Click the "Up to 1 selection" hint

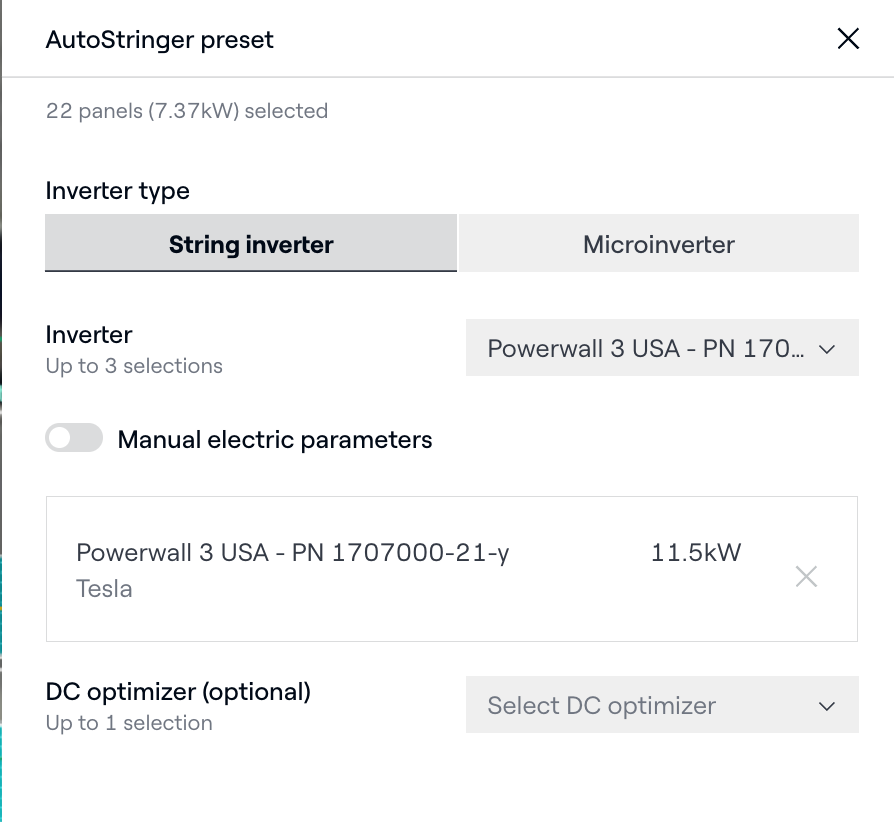[129, 723]
